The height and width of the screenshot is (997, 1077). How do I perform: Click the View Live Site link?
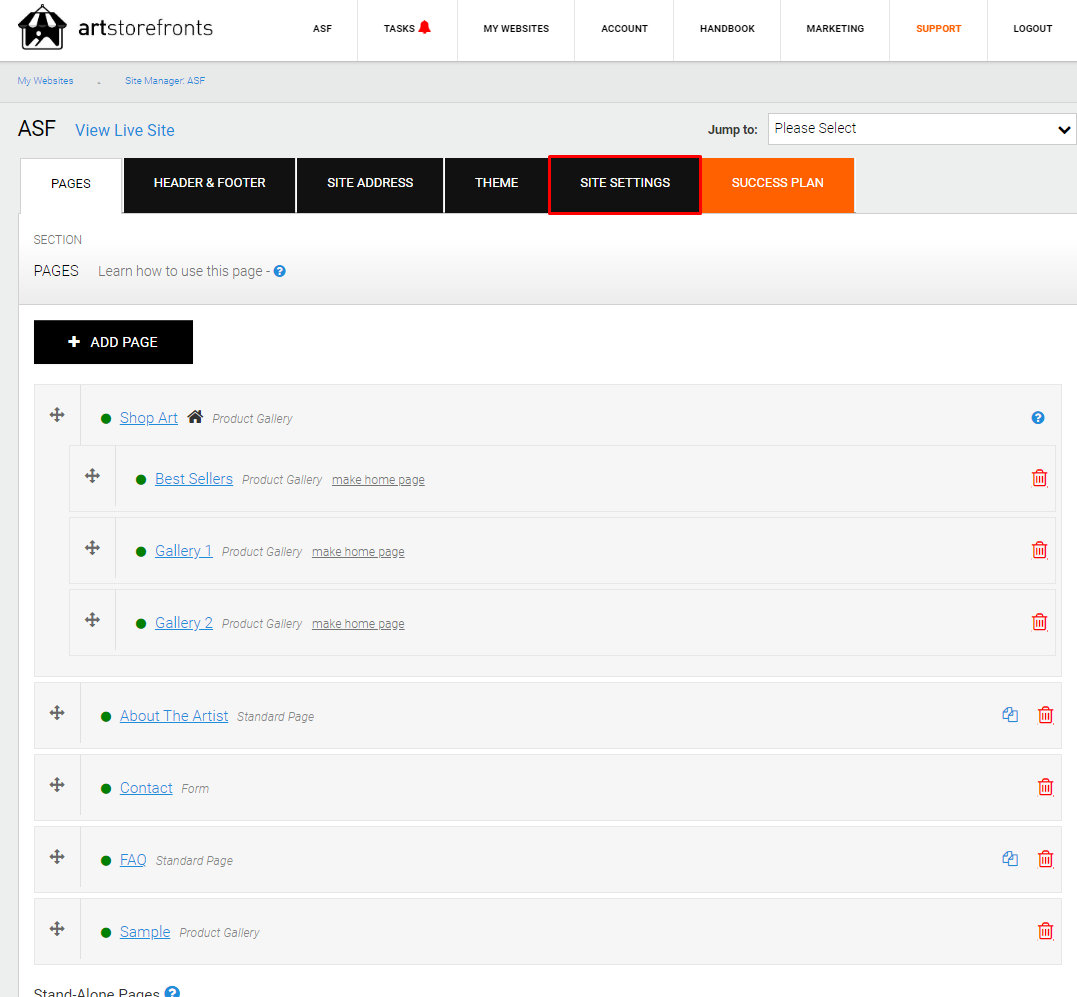(124, 130)
